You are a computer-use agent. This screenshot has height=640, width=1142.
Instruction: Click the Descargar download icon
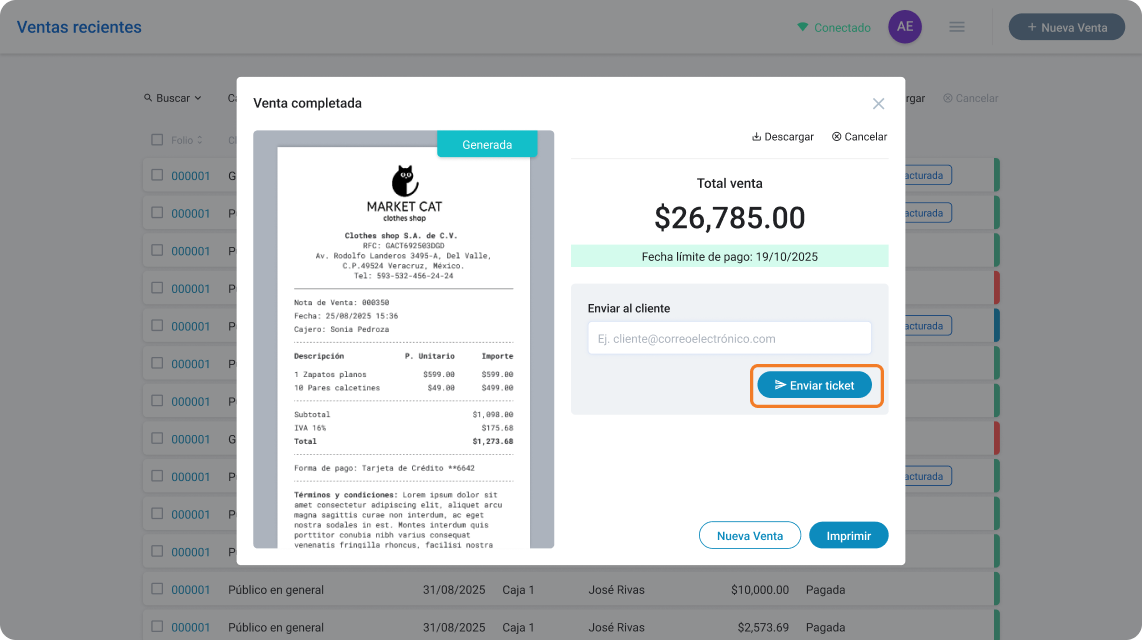click(756, 137)
